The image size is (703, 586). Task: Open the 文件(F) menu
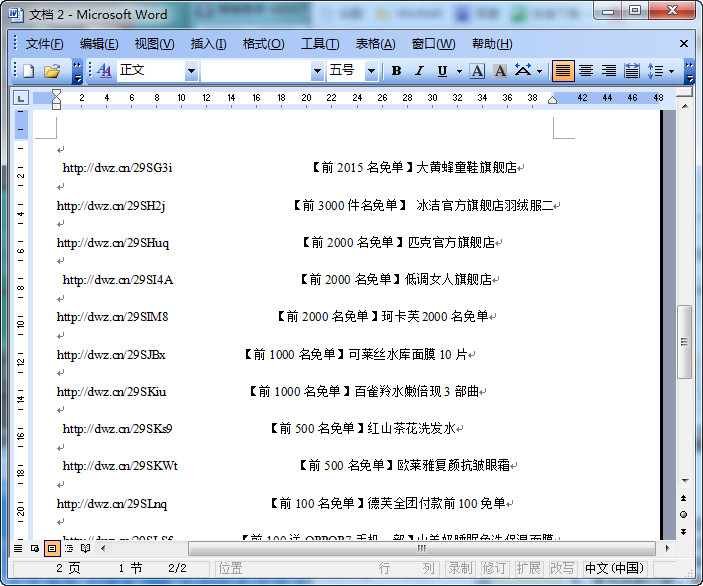(x=44, y=44)
